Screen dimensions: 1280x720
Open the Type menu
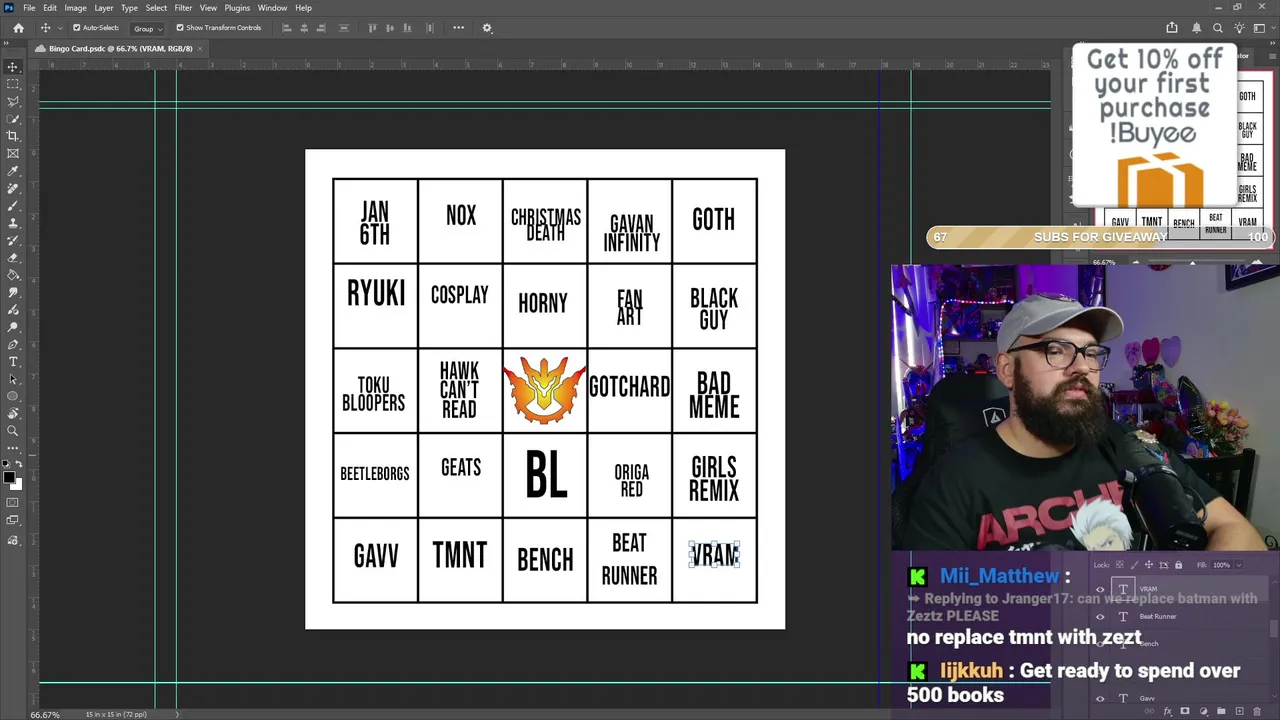click(x=129, y=8)
